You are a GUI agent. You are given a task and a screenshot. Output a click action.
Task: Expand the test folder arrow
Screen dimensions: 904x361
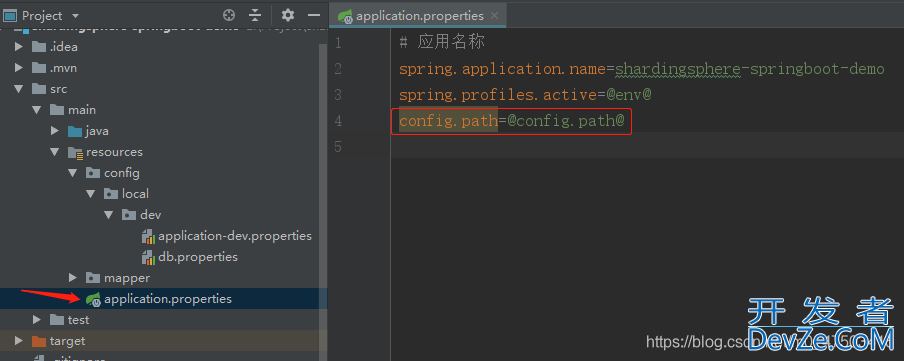point(37,319)
